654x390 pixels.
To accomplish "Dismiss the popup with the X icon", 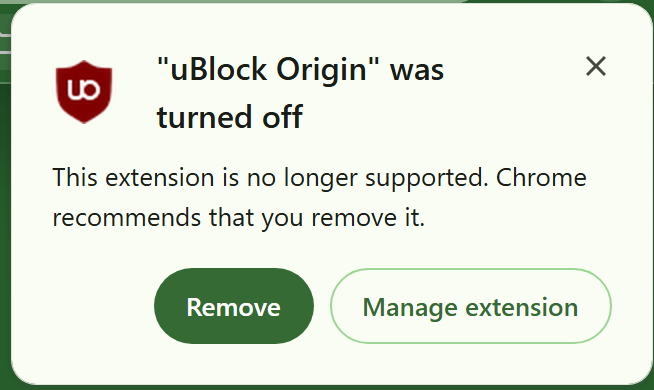I will [596, 66].
